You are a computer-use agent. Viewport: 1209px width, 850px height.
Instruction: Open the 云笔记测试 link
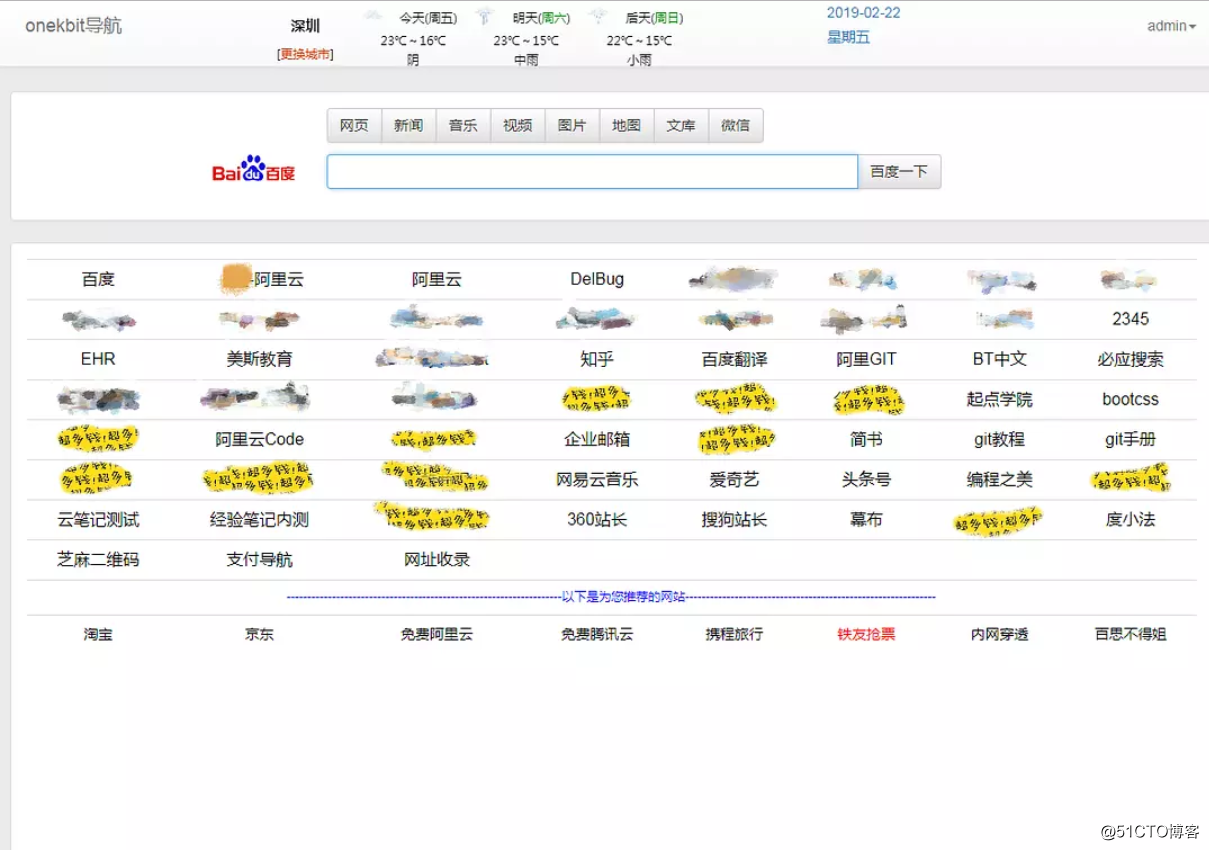(x=98, y=519)
